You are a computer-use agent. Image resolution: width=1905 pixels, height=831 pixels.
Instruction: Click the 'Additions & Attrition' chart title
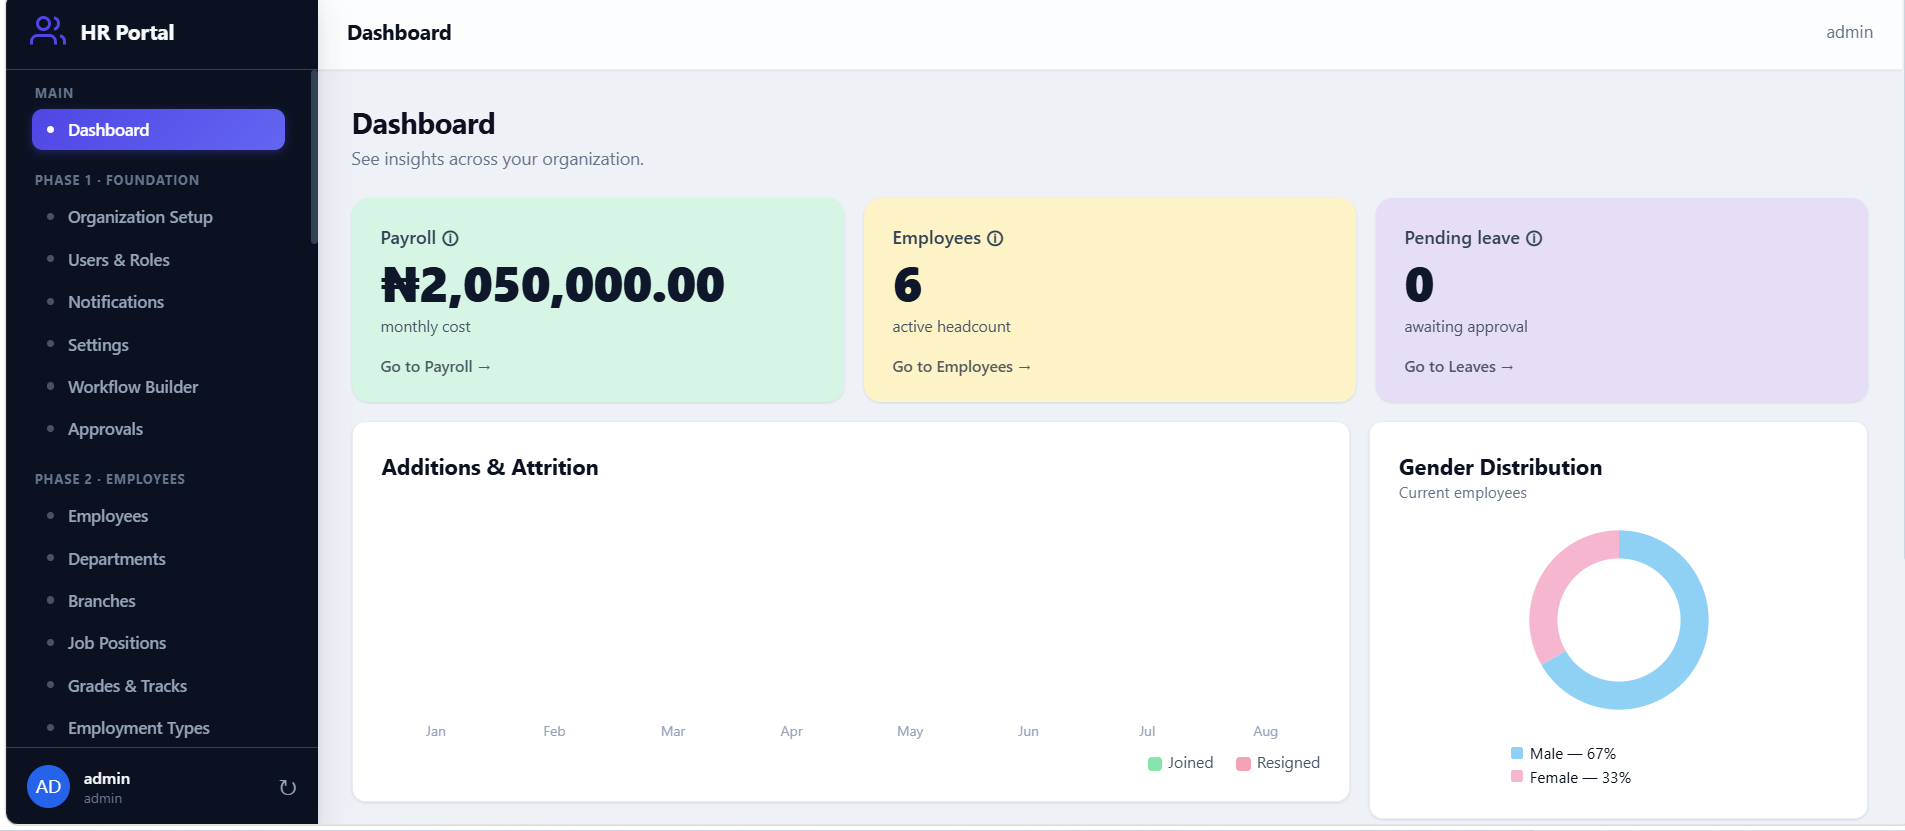click(x=490, y=467)
